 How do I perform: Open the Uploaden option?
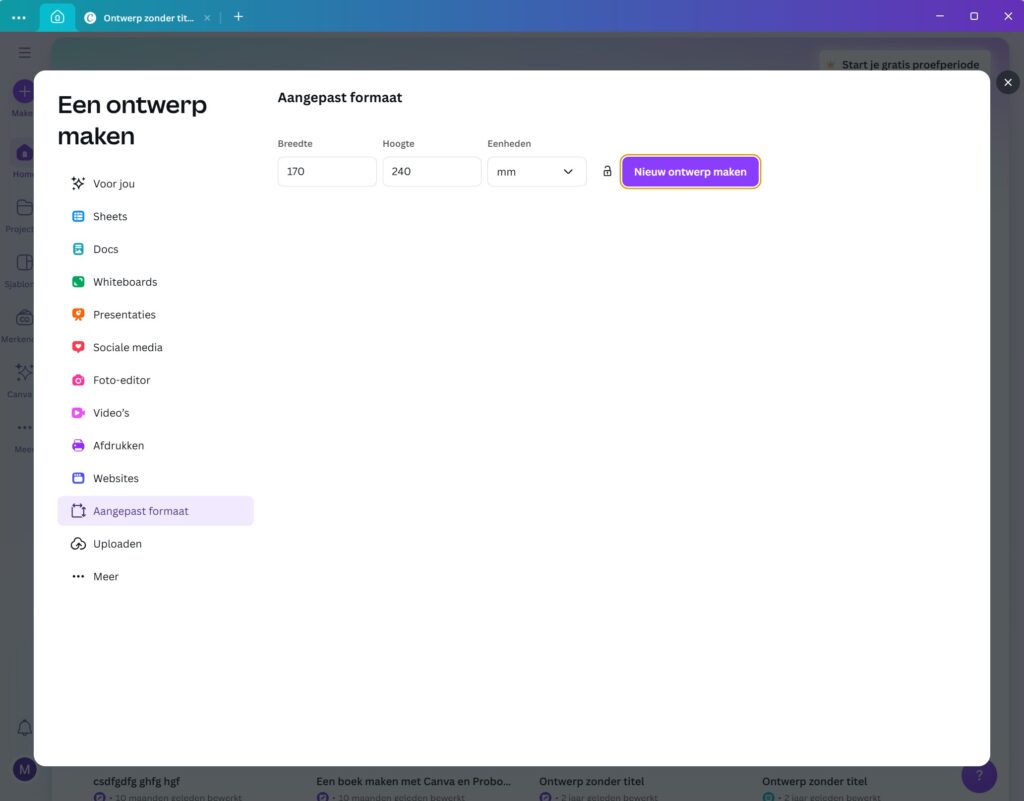point(117,544)
